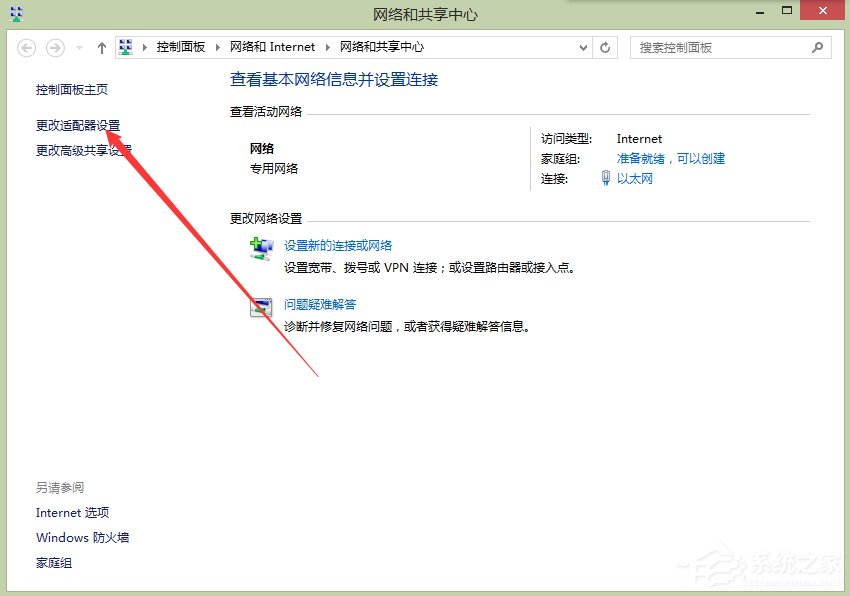Select 网络和 Internet in the breadcrumb
The width and height of the screenshot is (850, 596).
pos(273,47)
